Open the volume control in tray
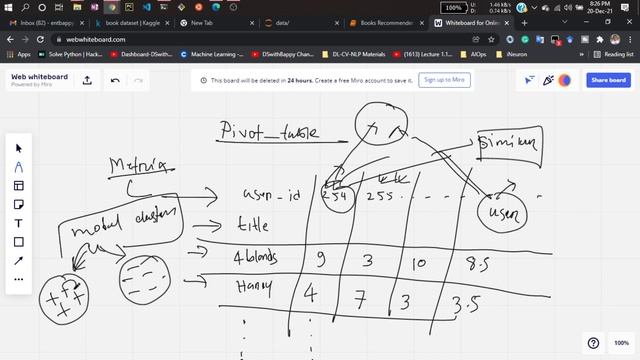This screenshot has width=640, height=360. tap(568, 7)
